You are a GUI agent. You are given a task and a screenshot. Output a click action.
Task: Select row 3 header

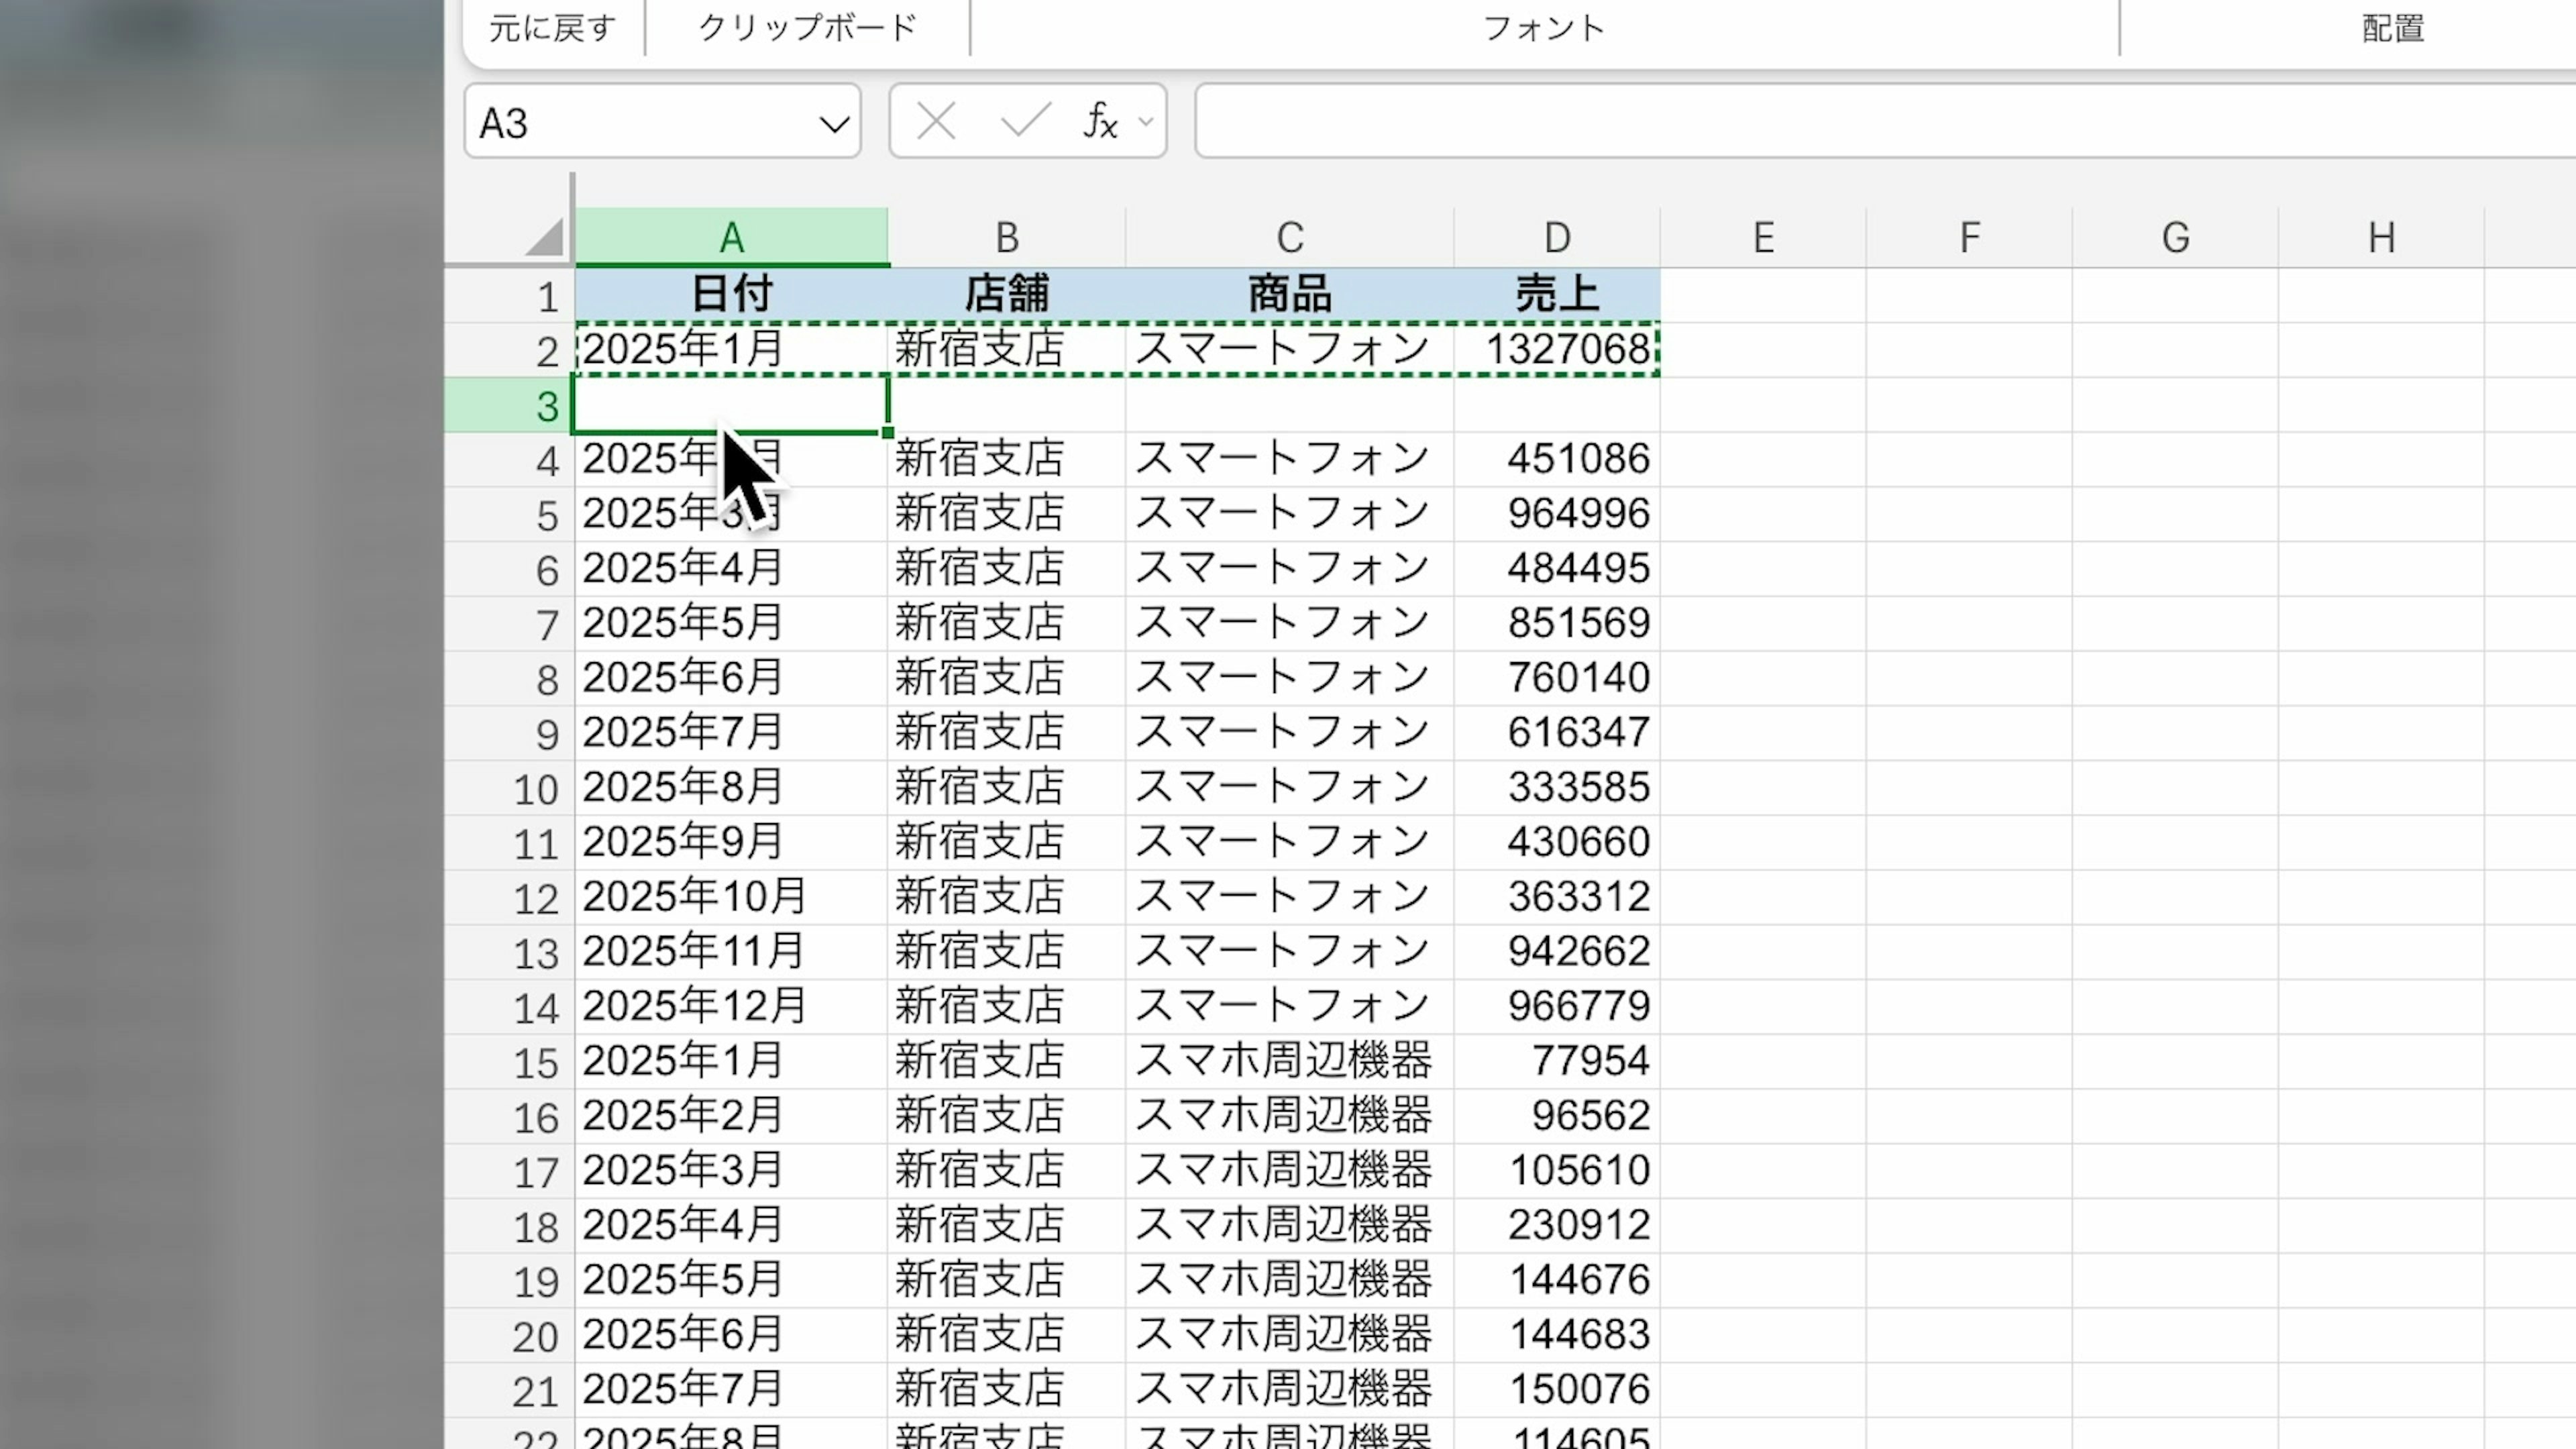click(x=510, y=406)
